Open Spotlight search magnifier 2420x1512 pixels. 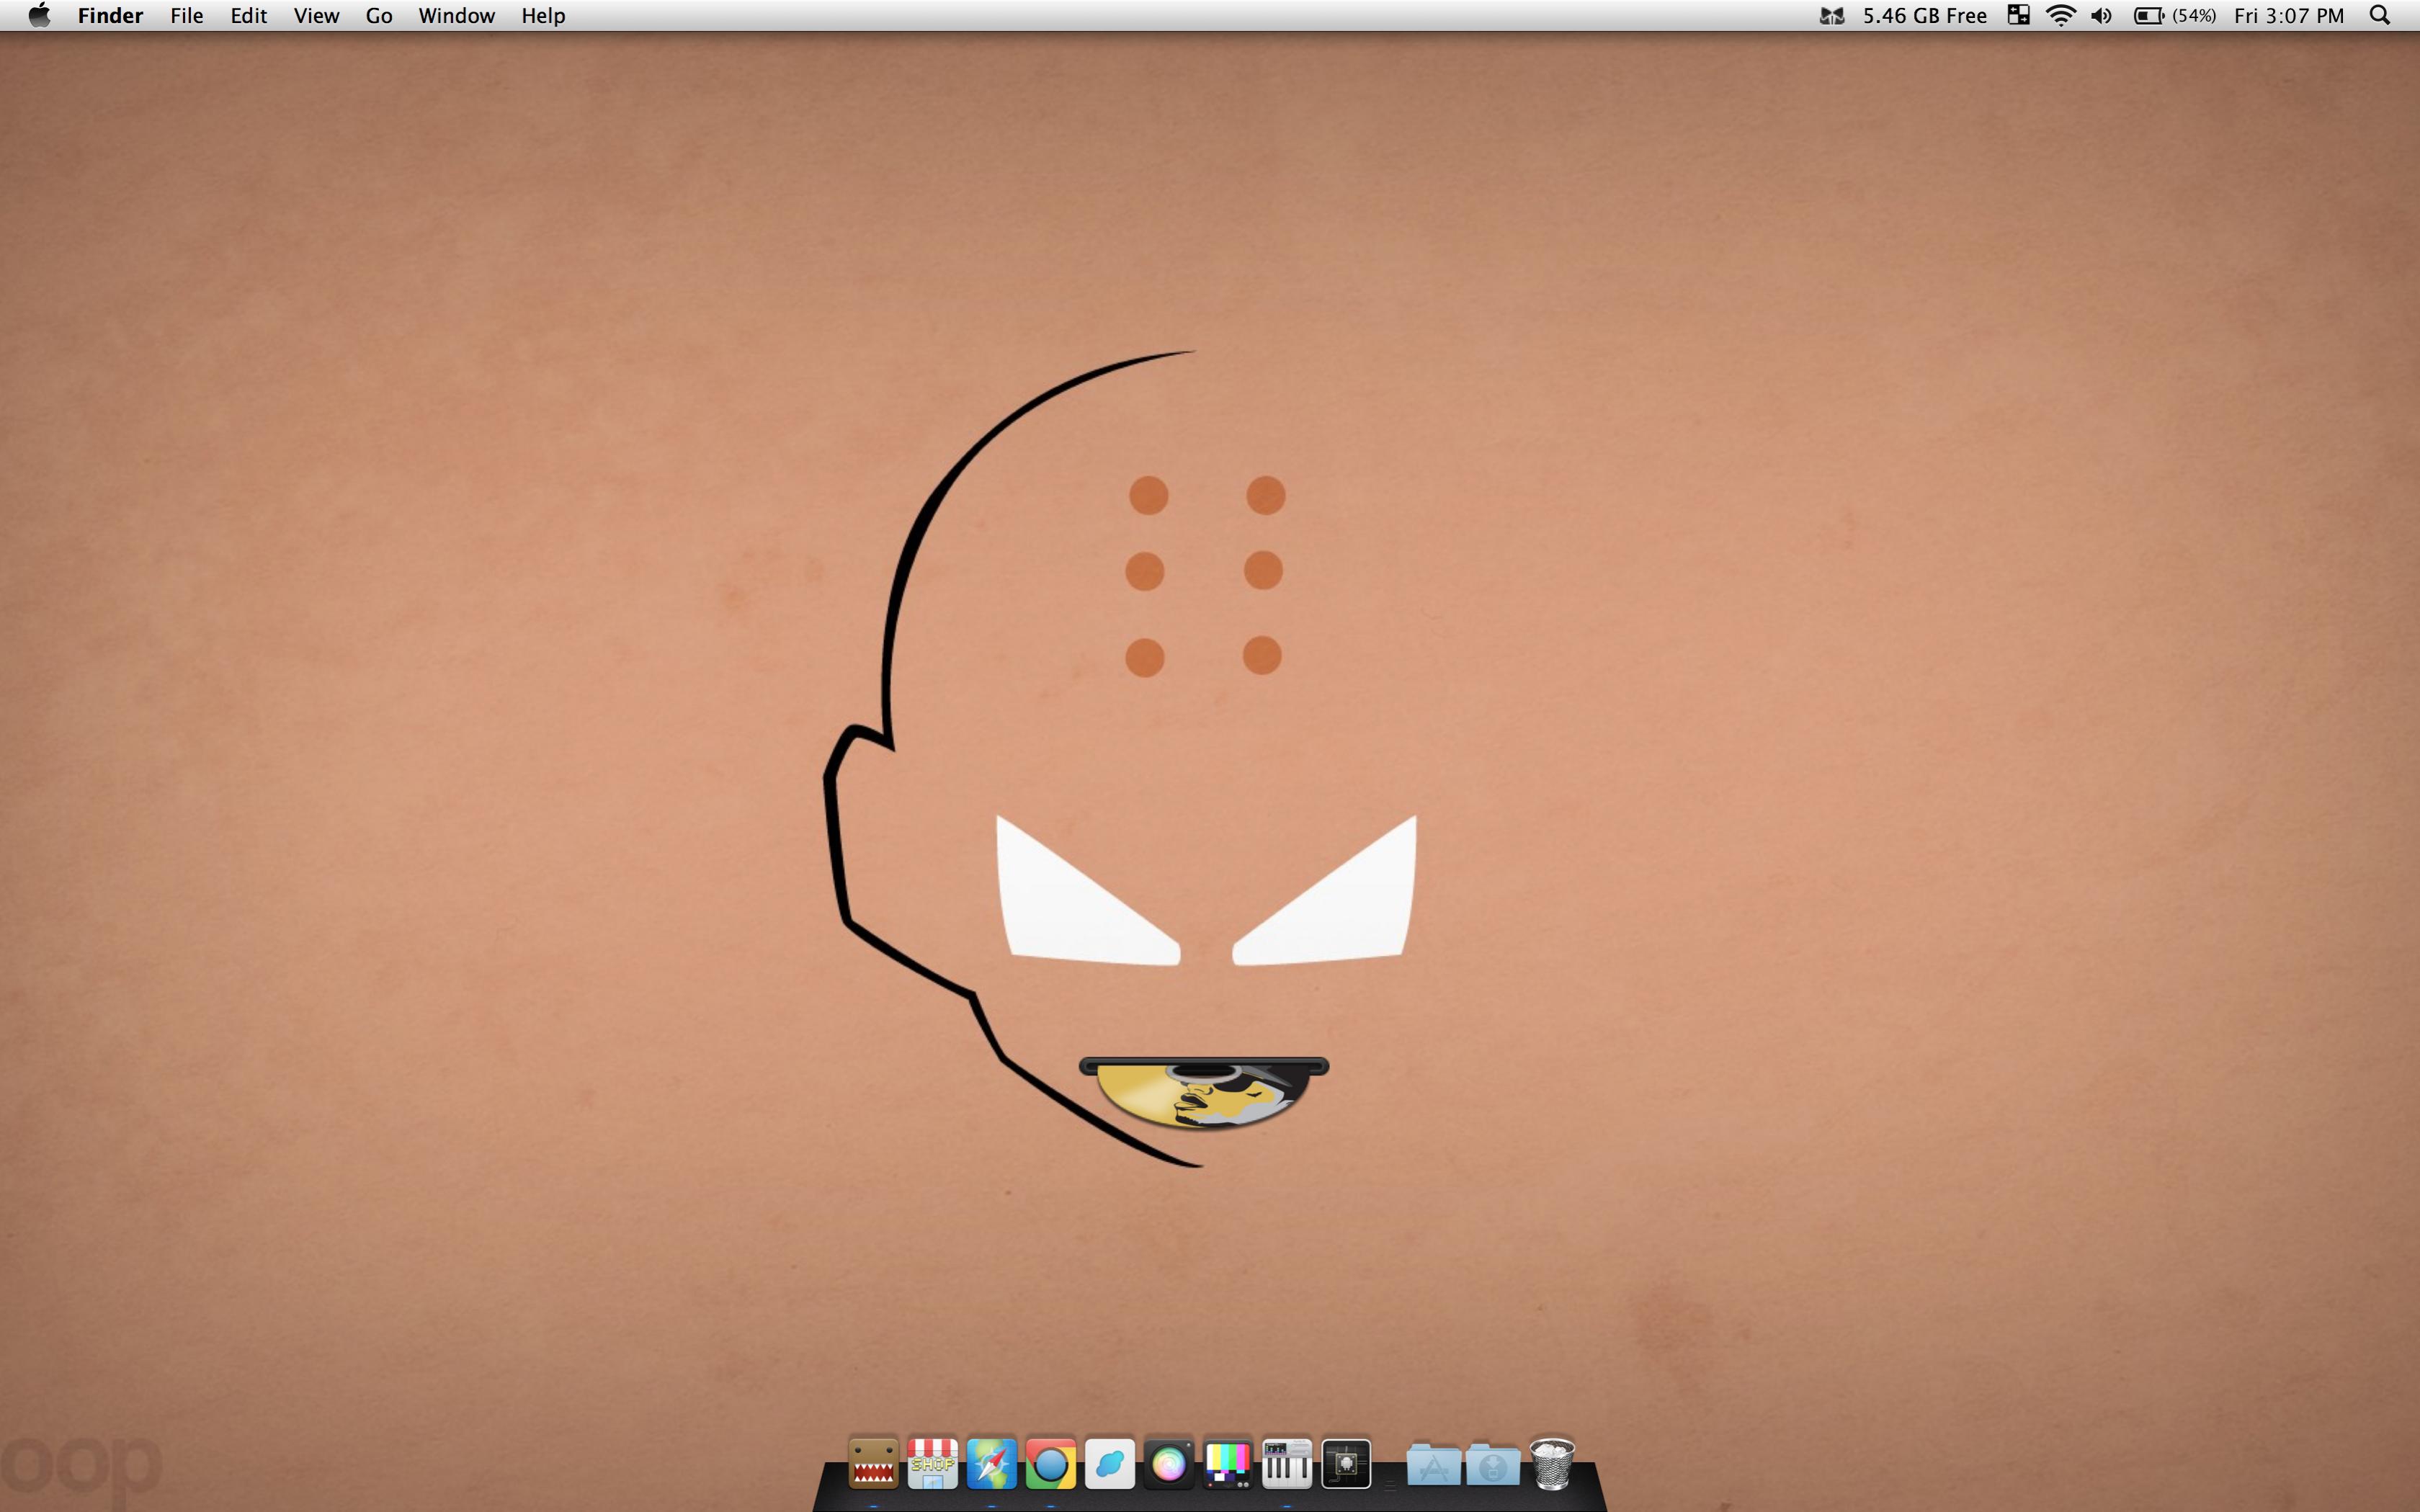(x=2380, y=15)
